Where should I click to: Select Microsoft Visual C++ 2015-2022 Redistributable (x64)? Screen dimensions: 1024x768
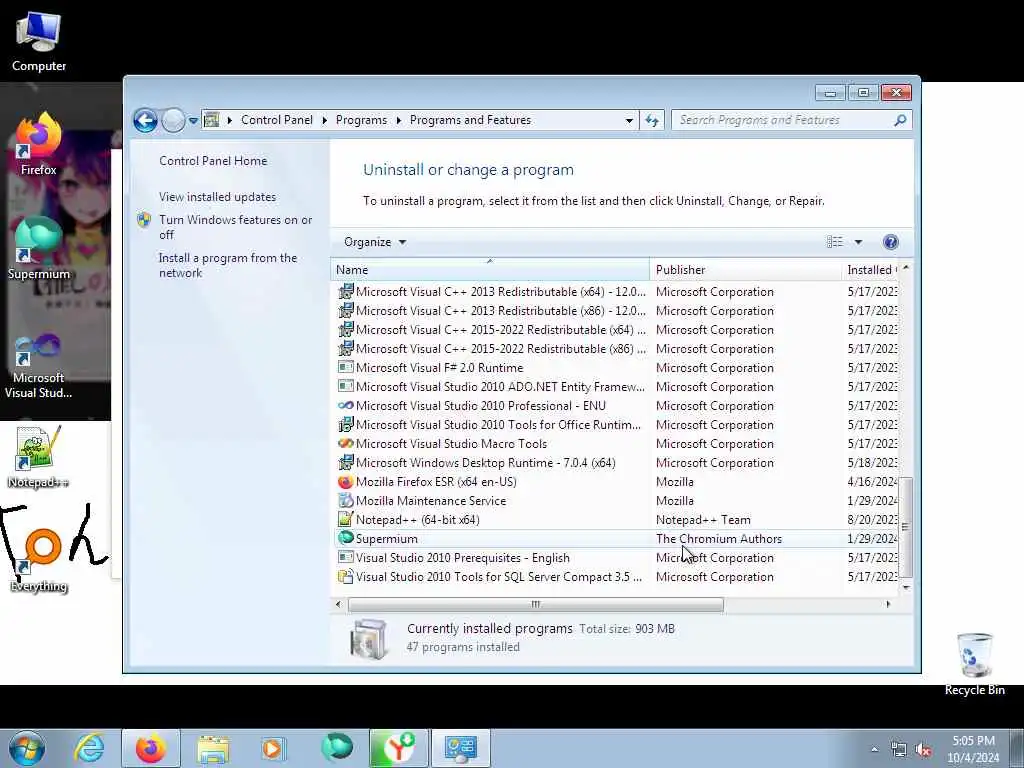point(616,330)
